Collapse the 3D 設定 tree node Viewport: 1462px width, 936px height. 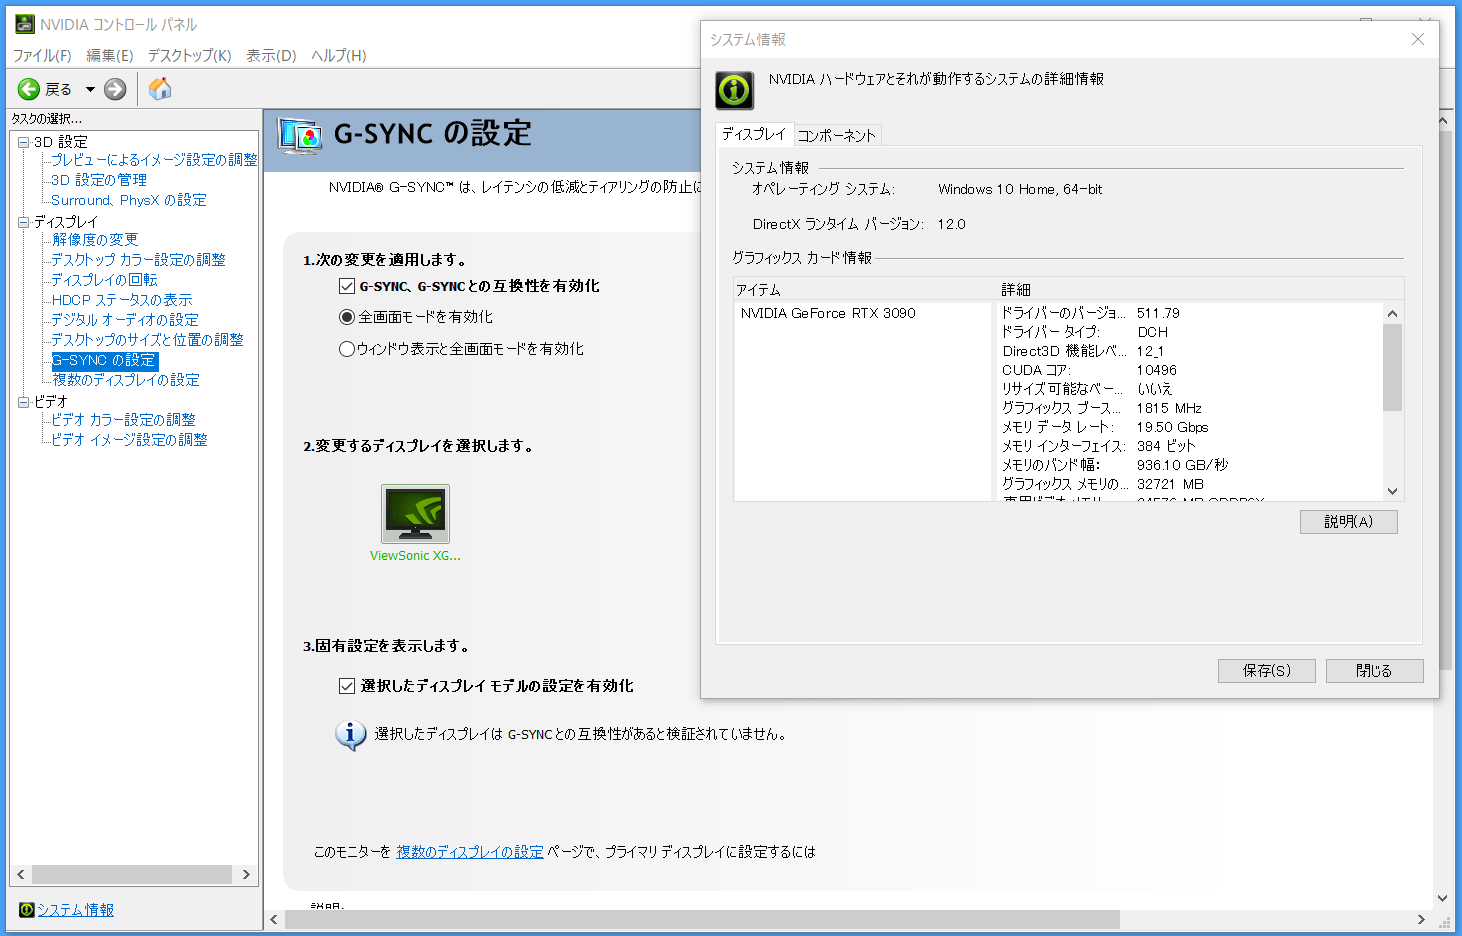24,142
